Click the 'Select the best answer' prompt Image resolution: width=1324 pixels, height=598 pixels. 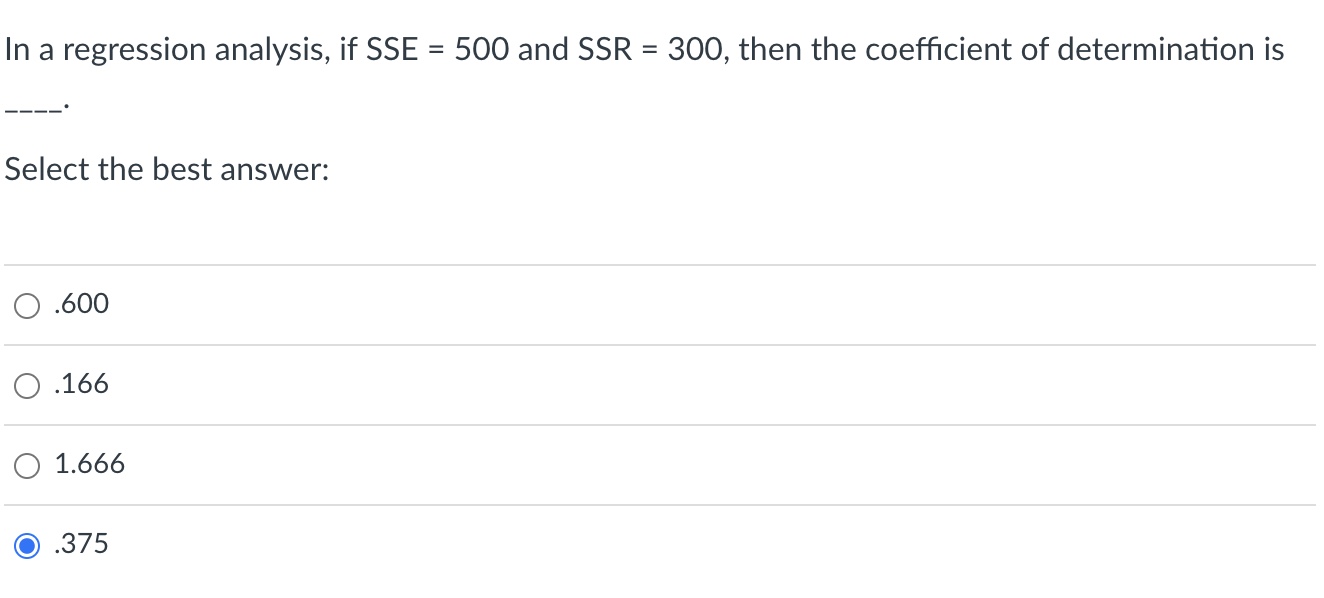pyautogui.click(x=165, y=168)
